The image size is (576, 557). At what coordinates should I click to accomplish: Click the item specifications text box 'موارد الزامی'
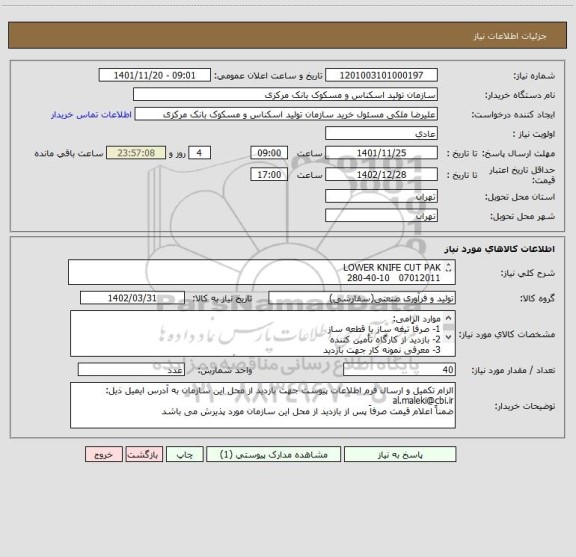point(263,334)
